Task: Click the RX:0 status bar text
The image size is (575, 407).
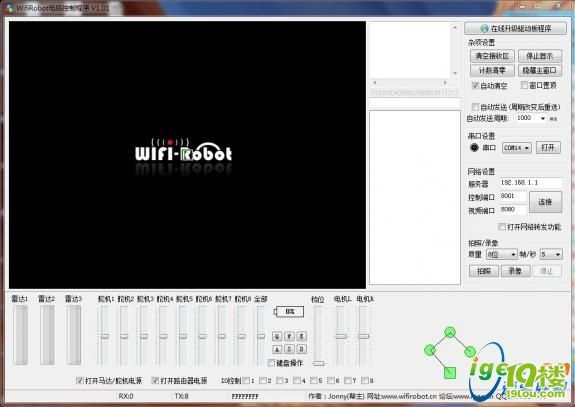Action: click(126, 396)
